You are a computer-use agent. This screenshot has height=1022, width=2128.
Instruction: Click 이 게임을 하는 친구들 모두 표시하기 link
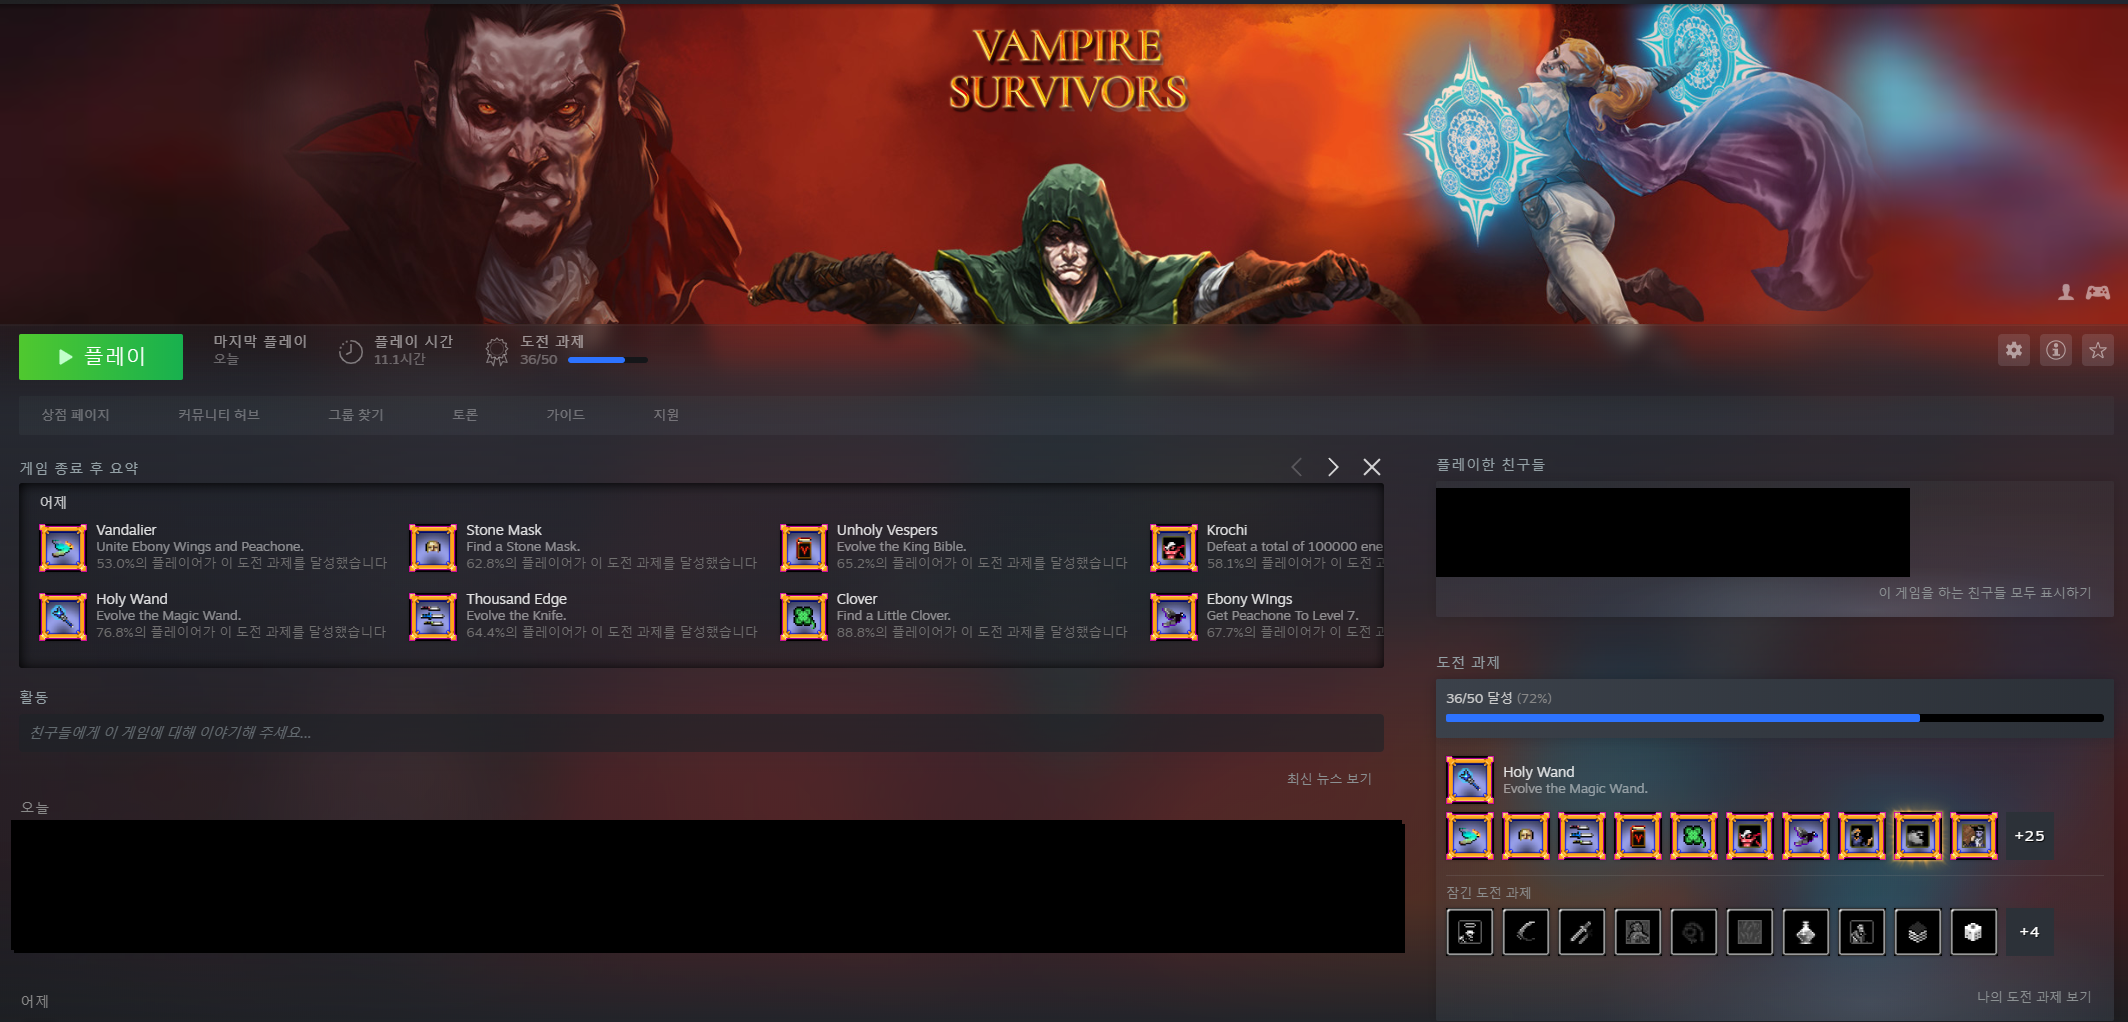(x=1985, y=593)
